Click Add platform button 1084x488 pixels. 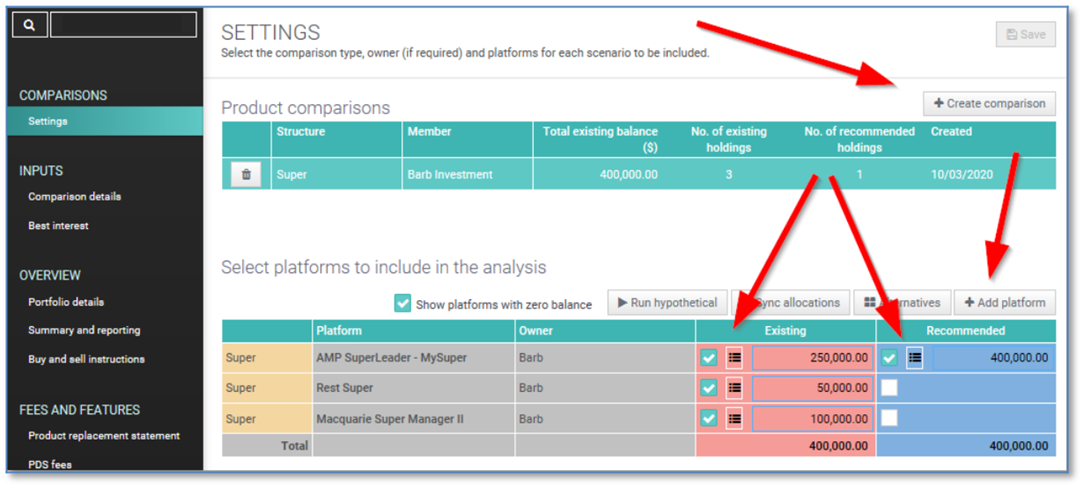[1005, 303]
